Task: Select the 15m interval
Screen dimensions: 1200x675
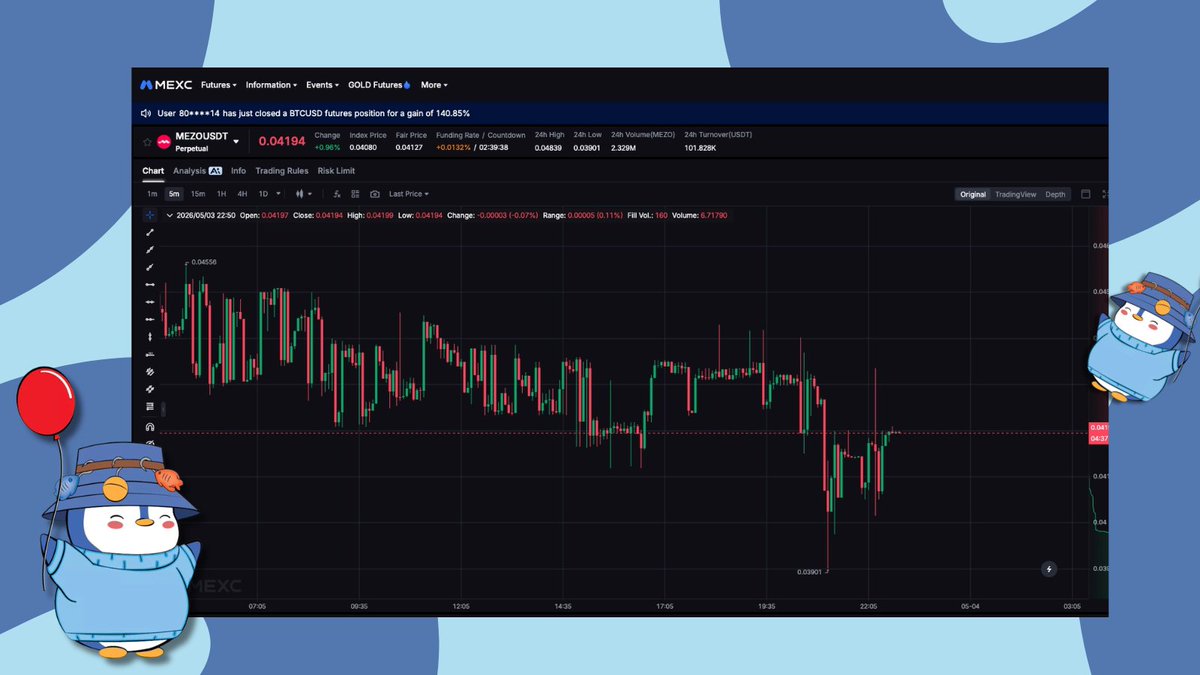Action: pyautogui.click(x=198, y=194)
